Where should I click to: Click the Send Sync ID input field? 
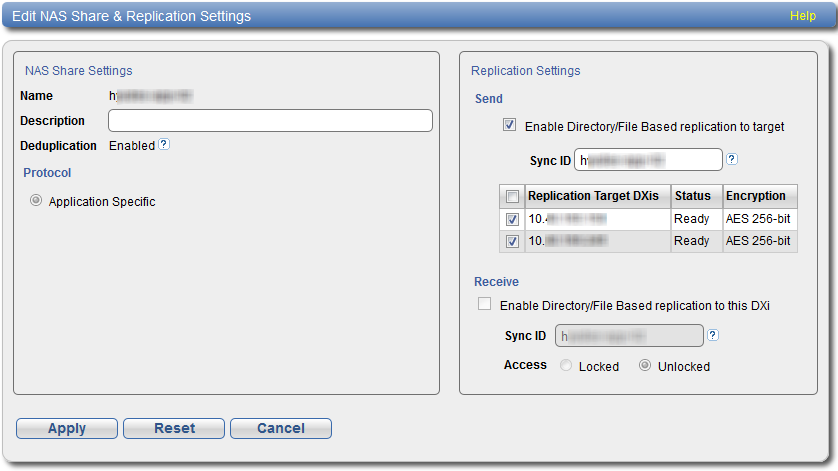coord(648,160)
